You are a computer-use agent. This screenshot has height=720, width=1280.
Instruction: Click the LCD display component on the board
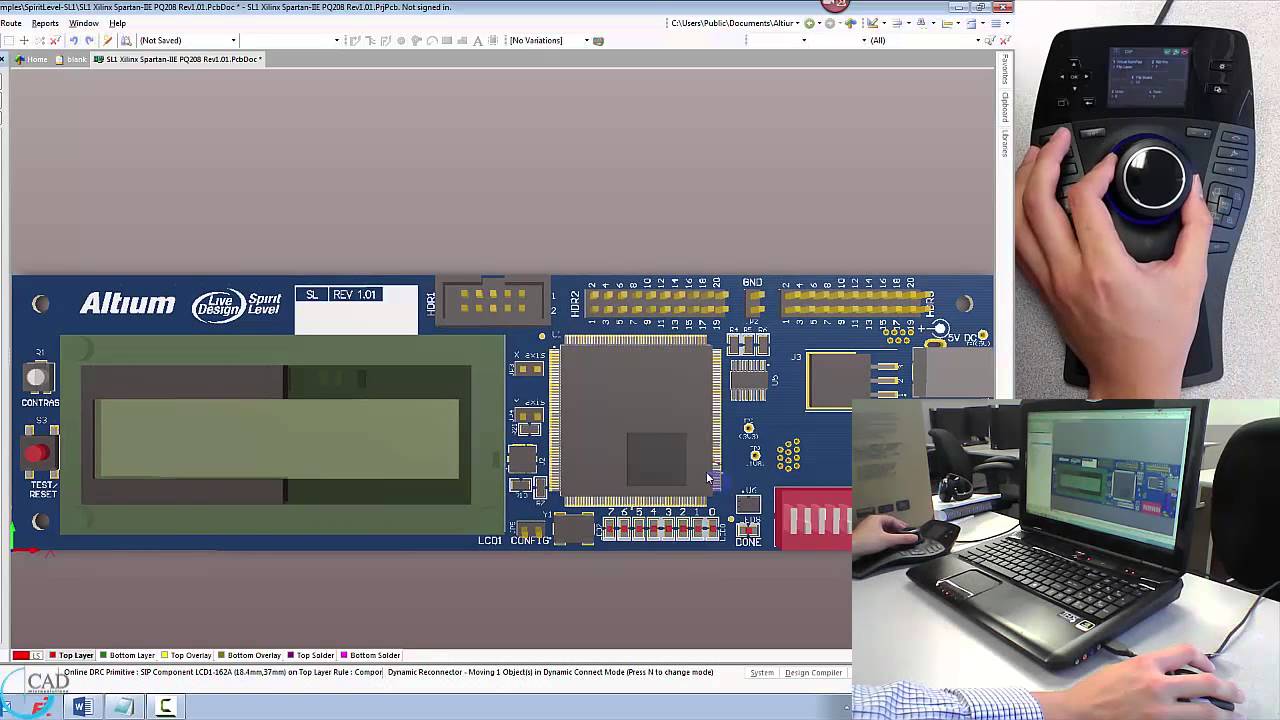tap(283, 435)
